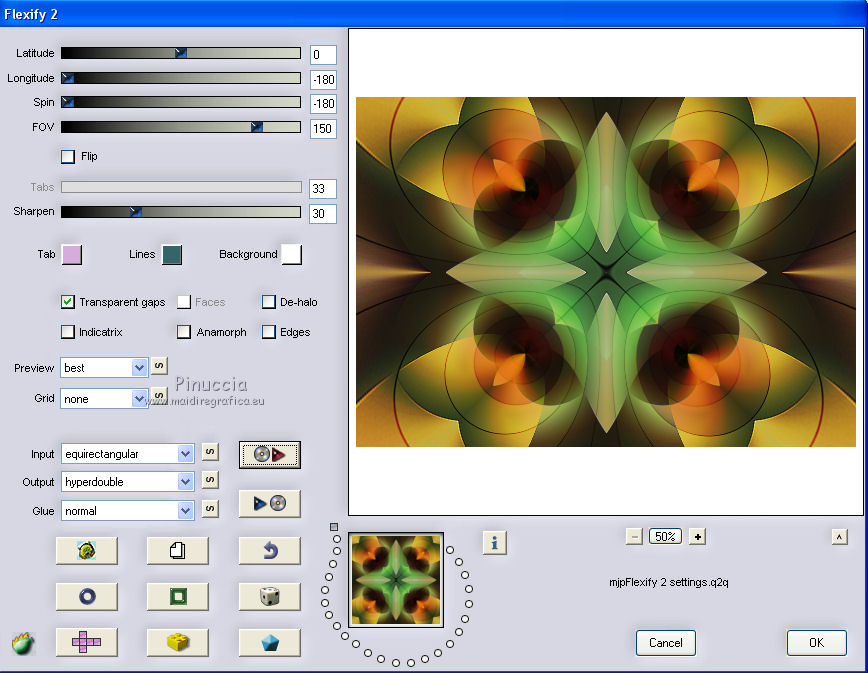The height and width of the screenshot is (673, 868).
Task: Click the save settings play-disc button
Action: 270,503
